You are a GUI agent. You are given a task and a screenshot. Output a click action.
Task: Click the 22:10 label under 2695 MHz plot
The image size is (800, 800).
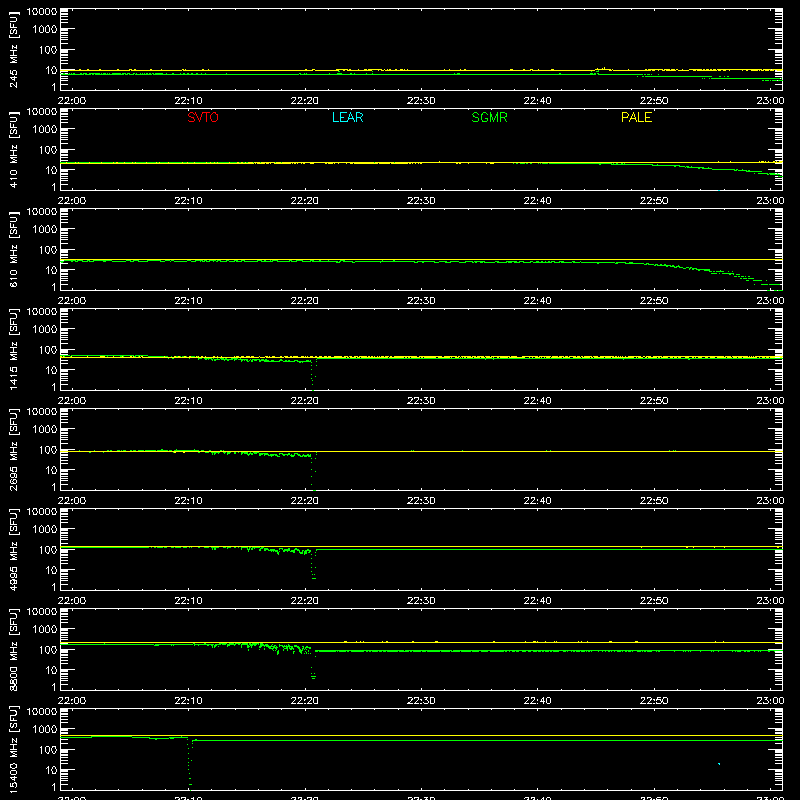tap(188, 501)
